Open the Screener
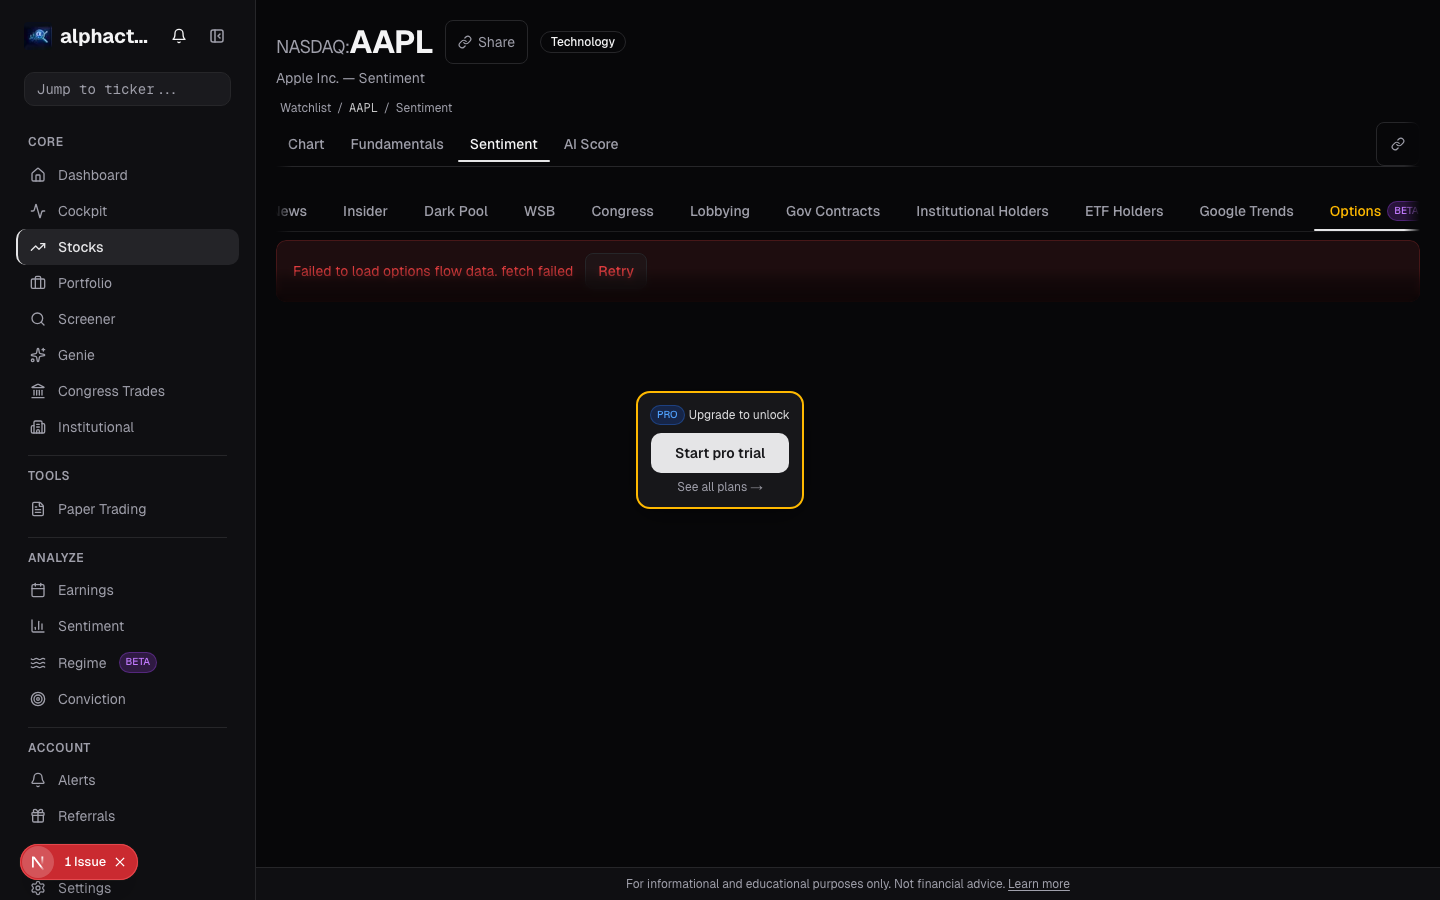 pyautogui.click(x=86, y=319)
